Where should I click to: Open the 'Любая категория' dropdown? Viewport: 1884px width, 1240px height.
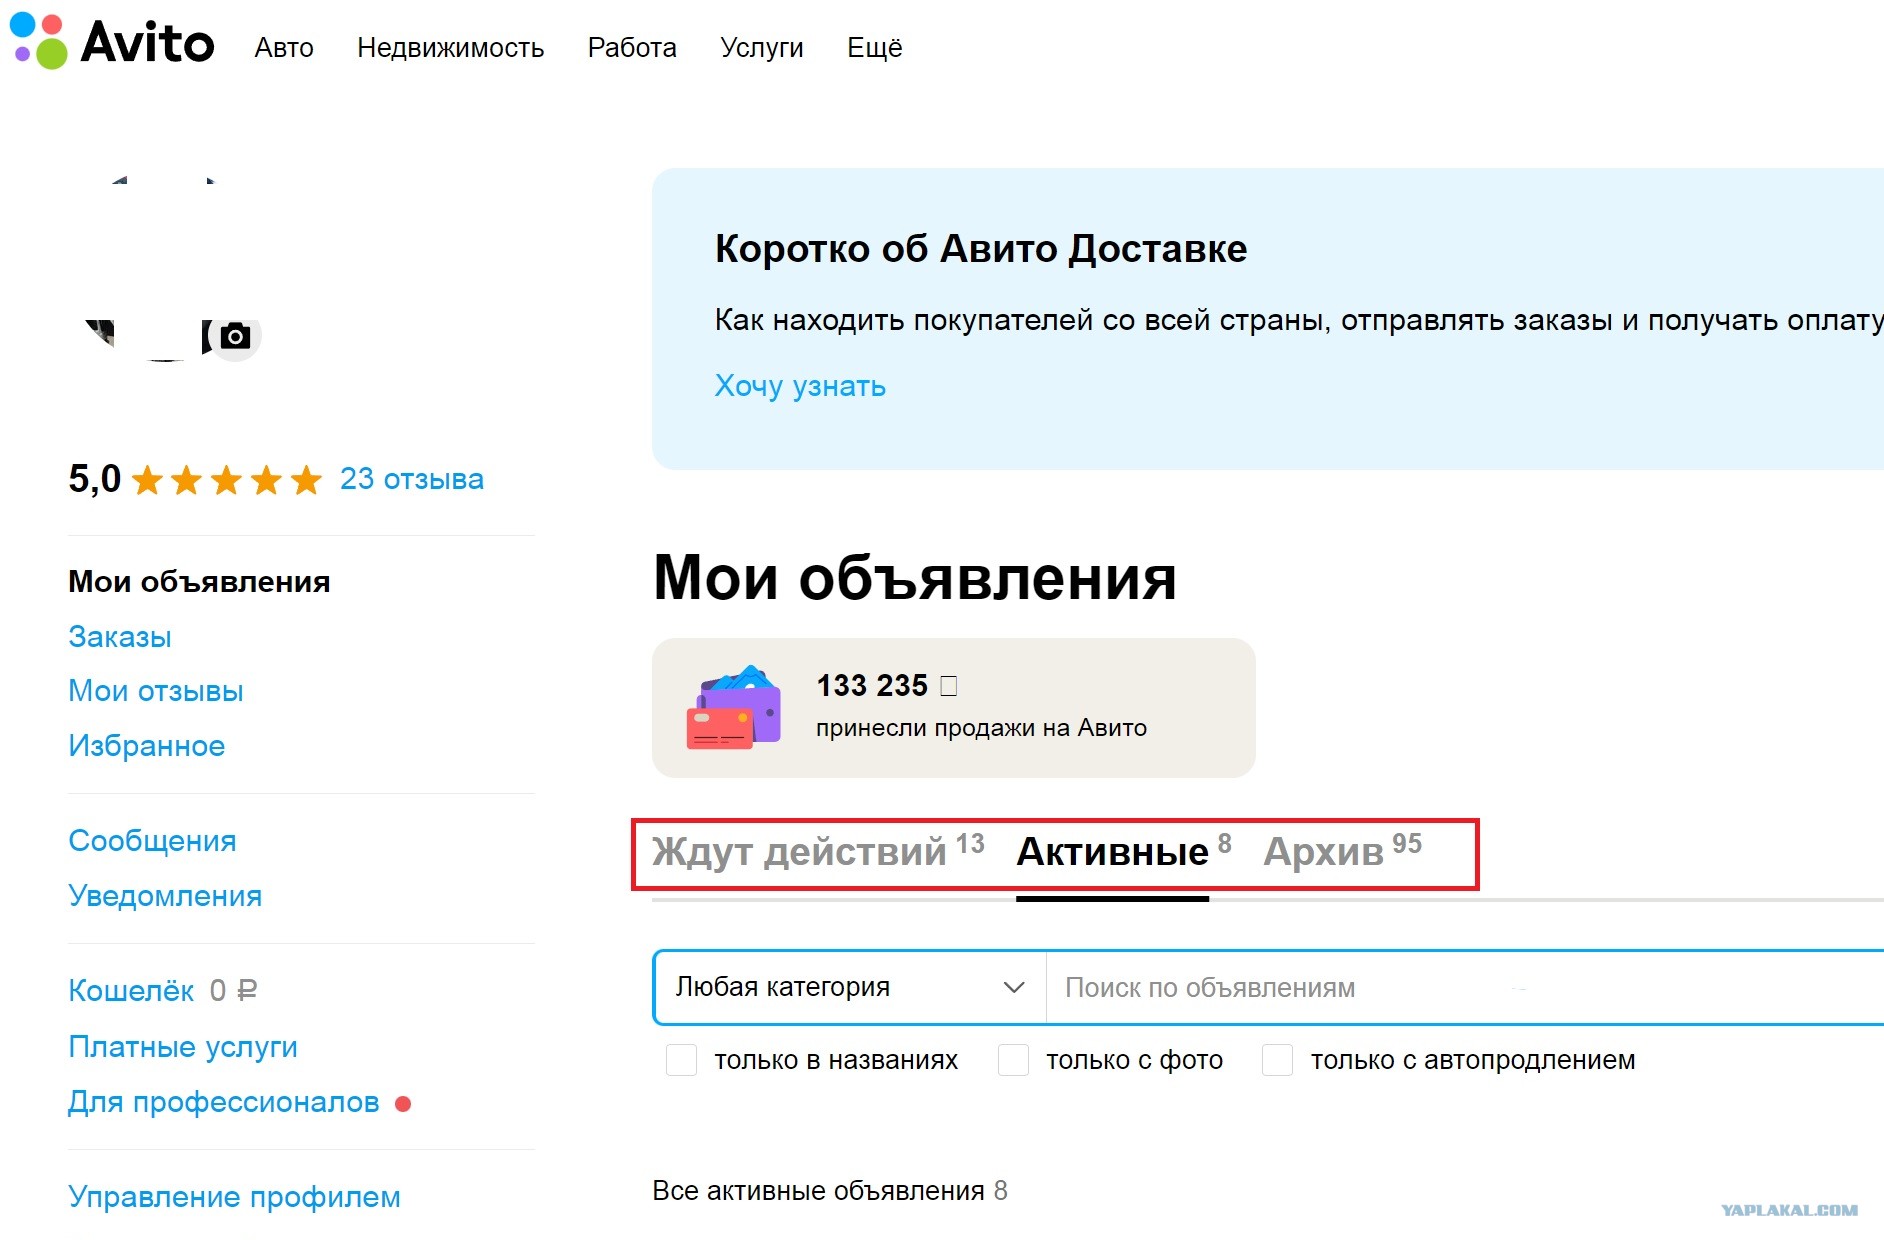tap(850, 988)
